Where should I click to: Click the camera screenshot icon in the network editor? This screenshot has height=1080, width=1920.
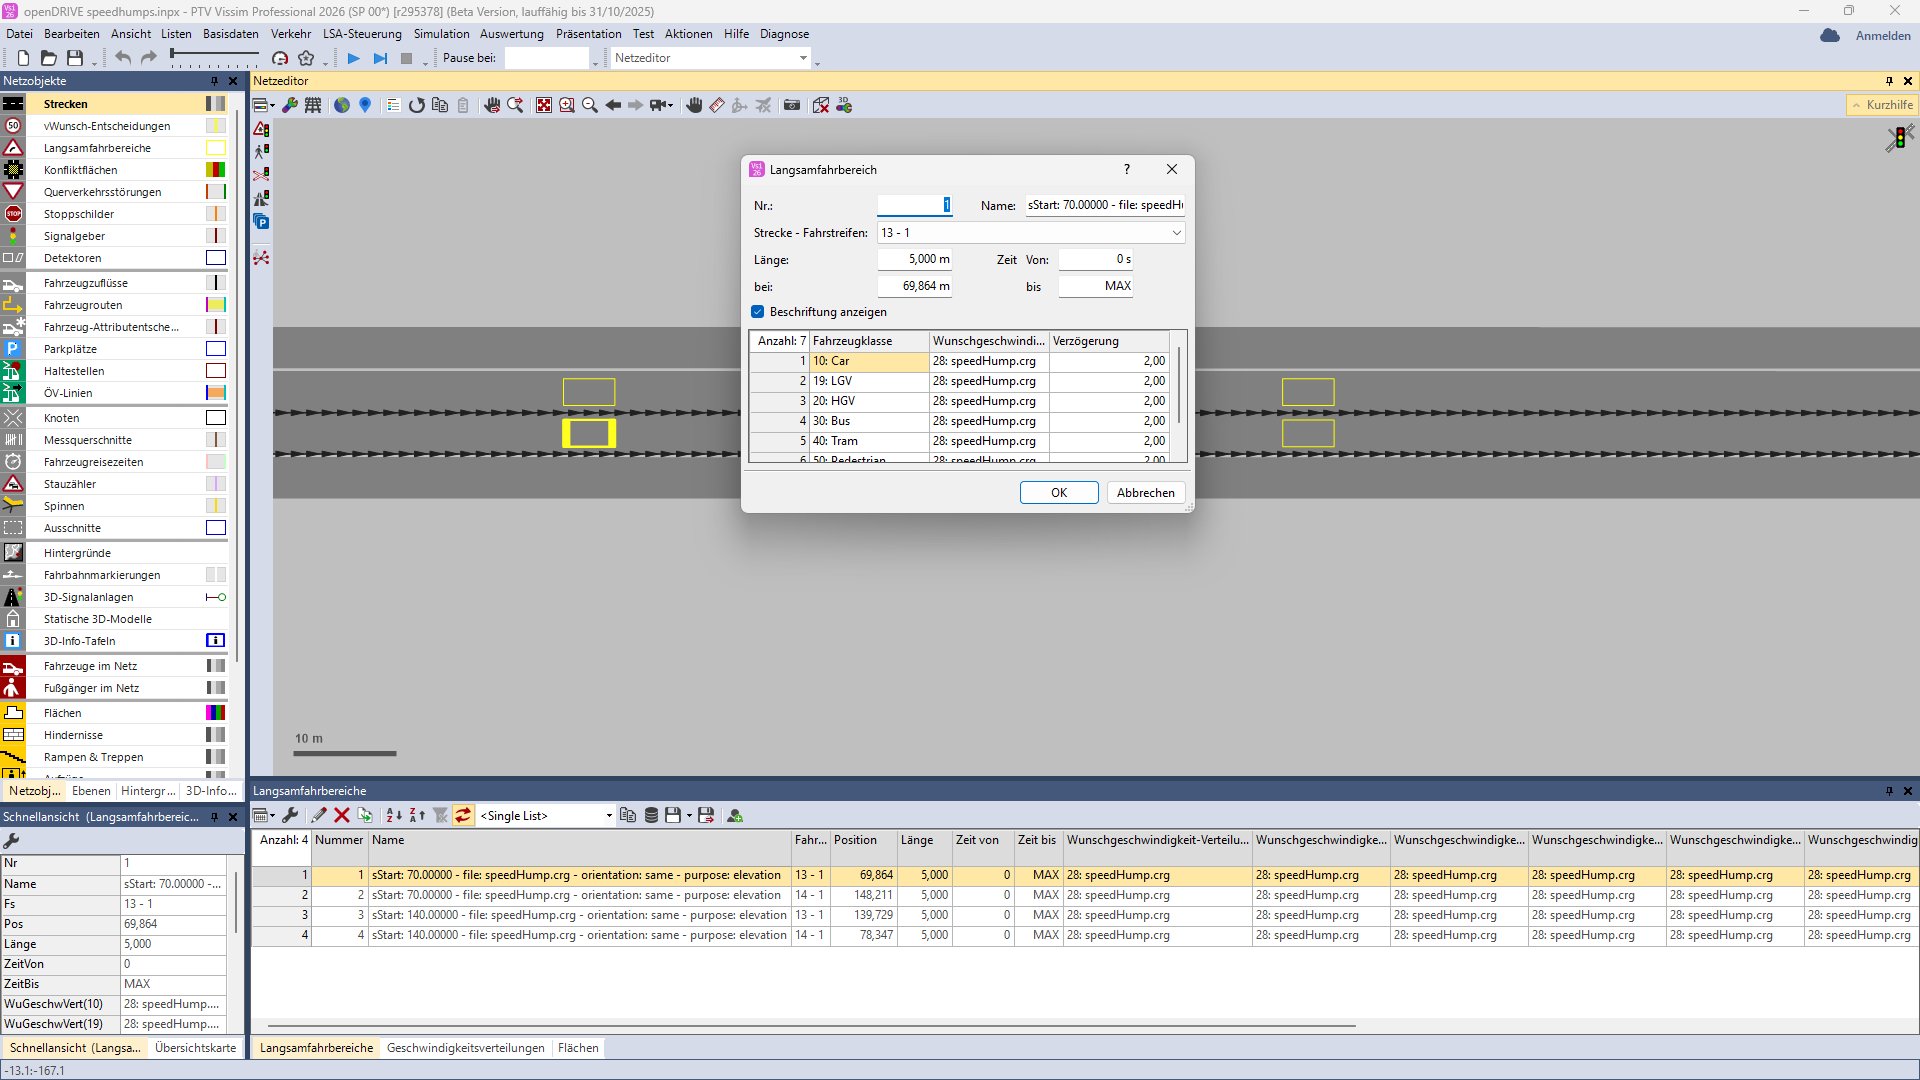click(792, 105)
